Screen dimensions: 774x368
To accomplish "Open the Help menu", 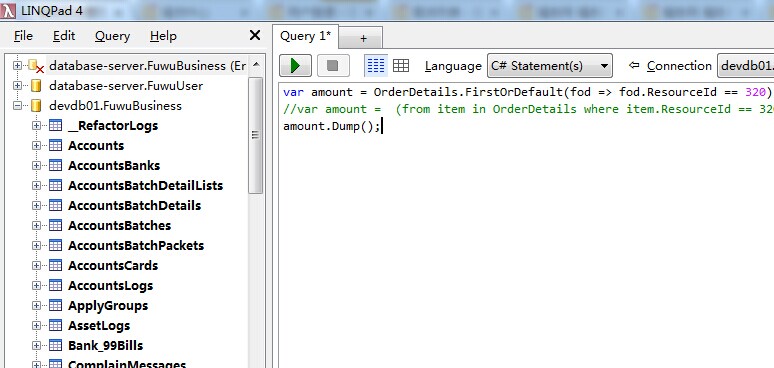I will pos(163,36).
